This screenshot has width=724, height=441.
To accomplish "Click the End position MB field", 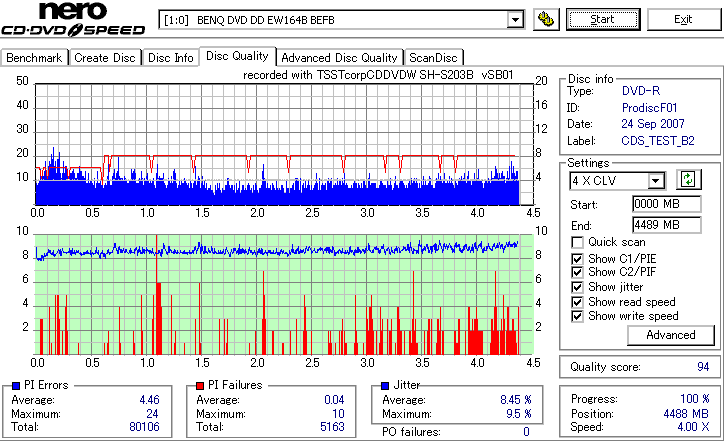I will [x=666, y=225].
